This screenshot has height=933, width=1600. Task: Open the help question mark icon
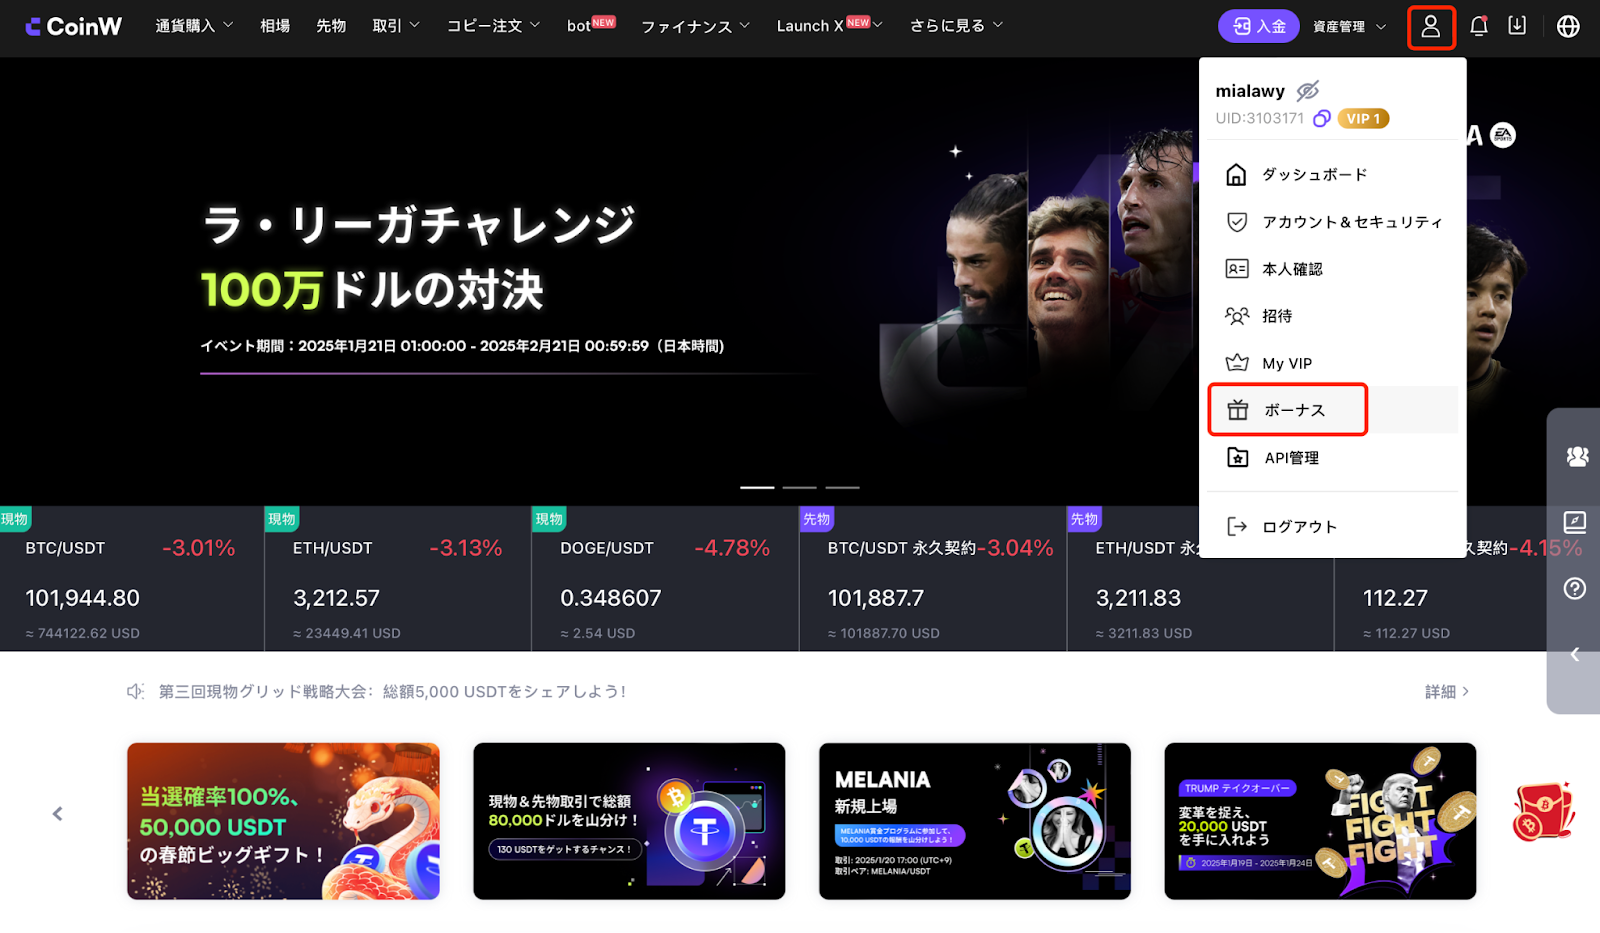click(x=1575, y=588)
